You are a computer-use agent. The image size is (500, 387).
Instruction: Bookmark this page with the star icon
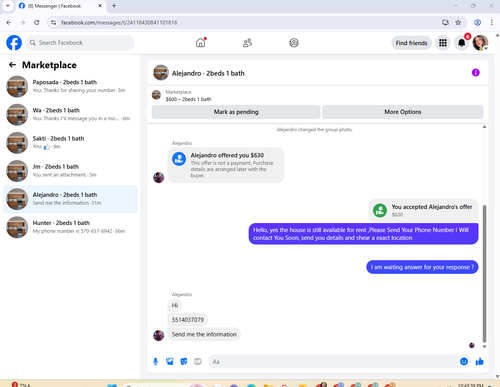click(458, 22)
